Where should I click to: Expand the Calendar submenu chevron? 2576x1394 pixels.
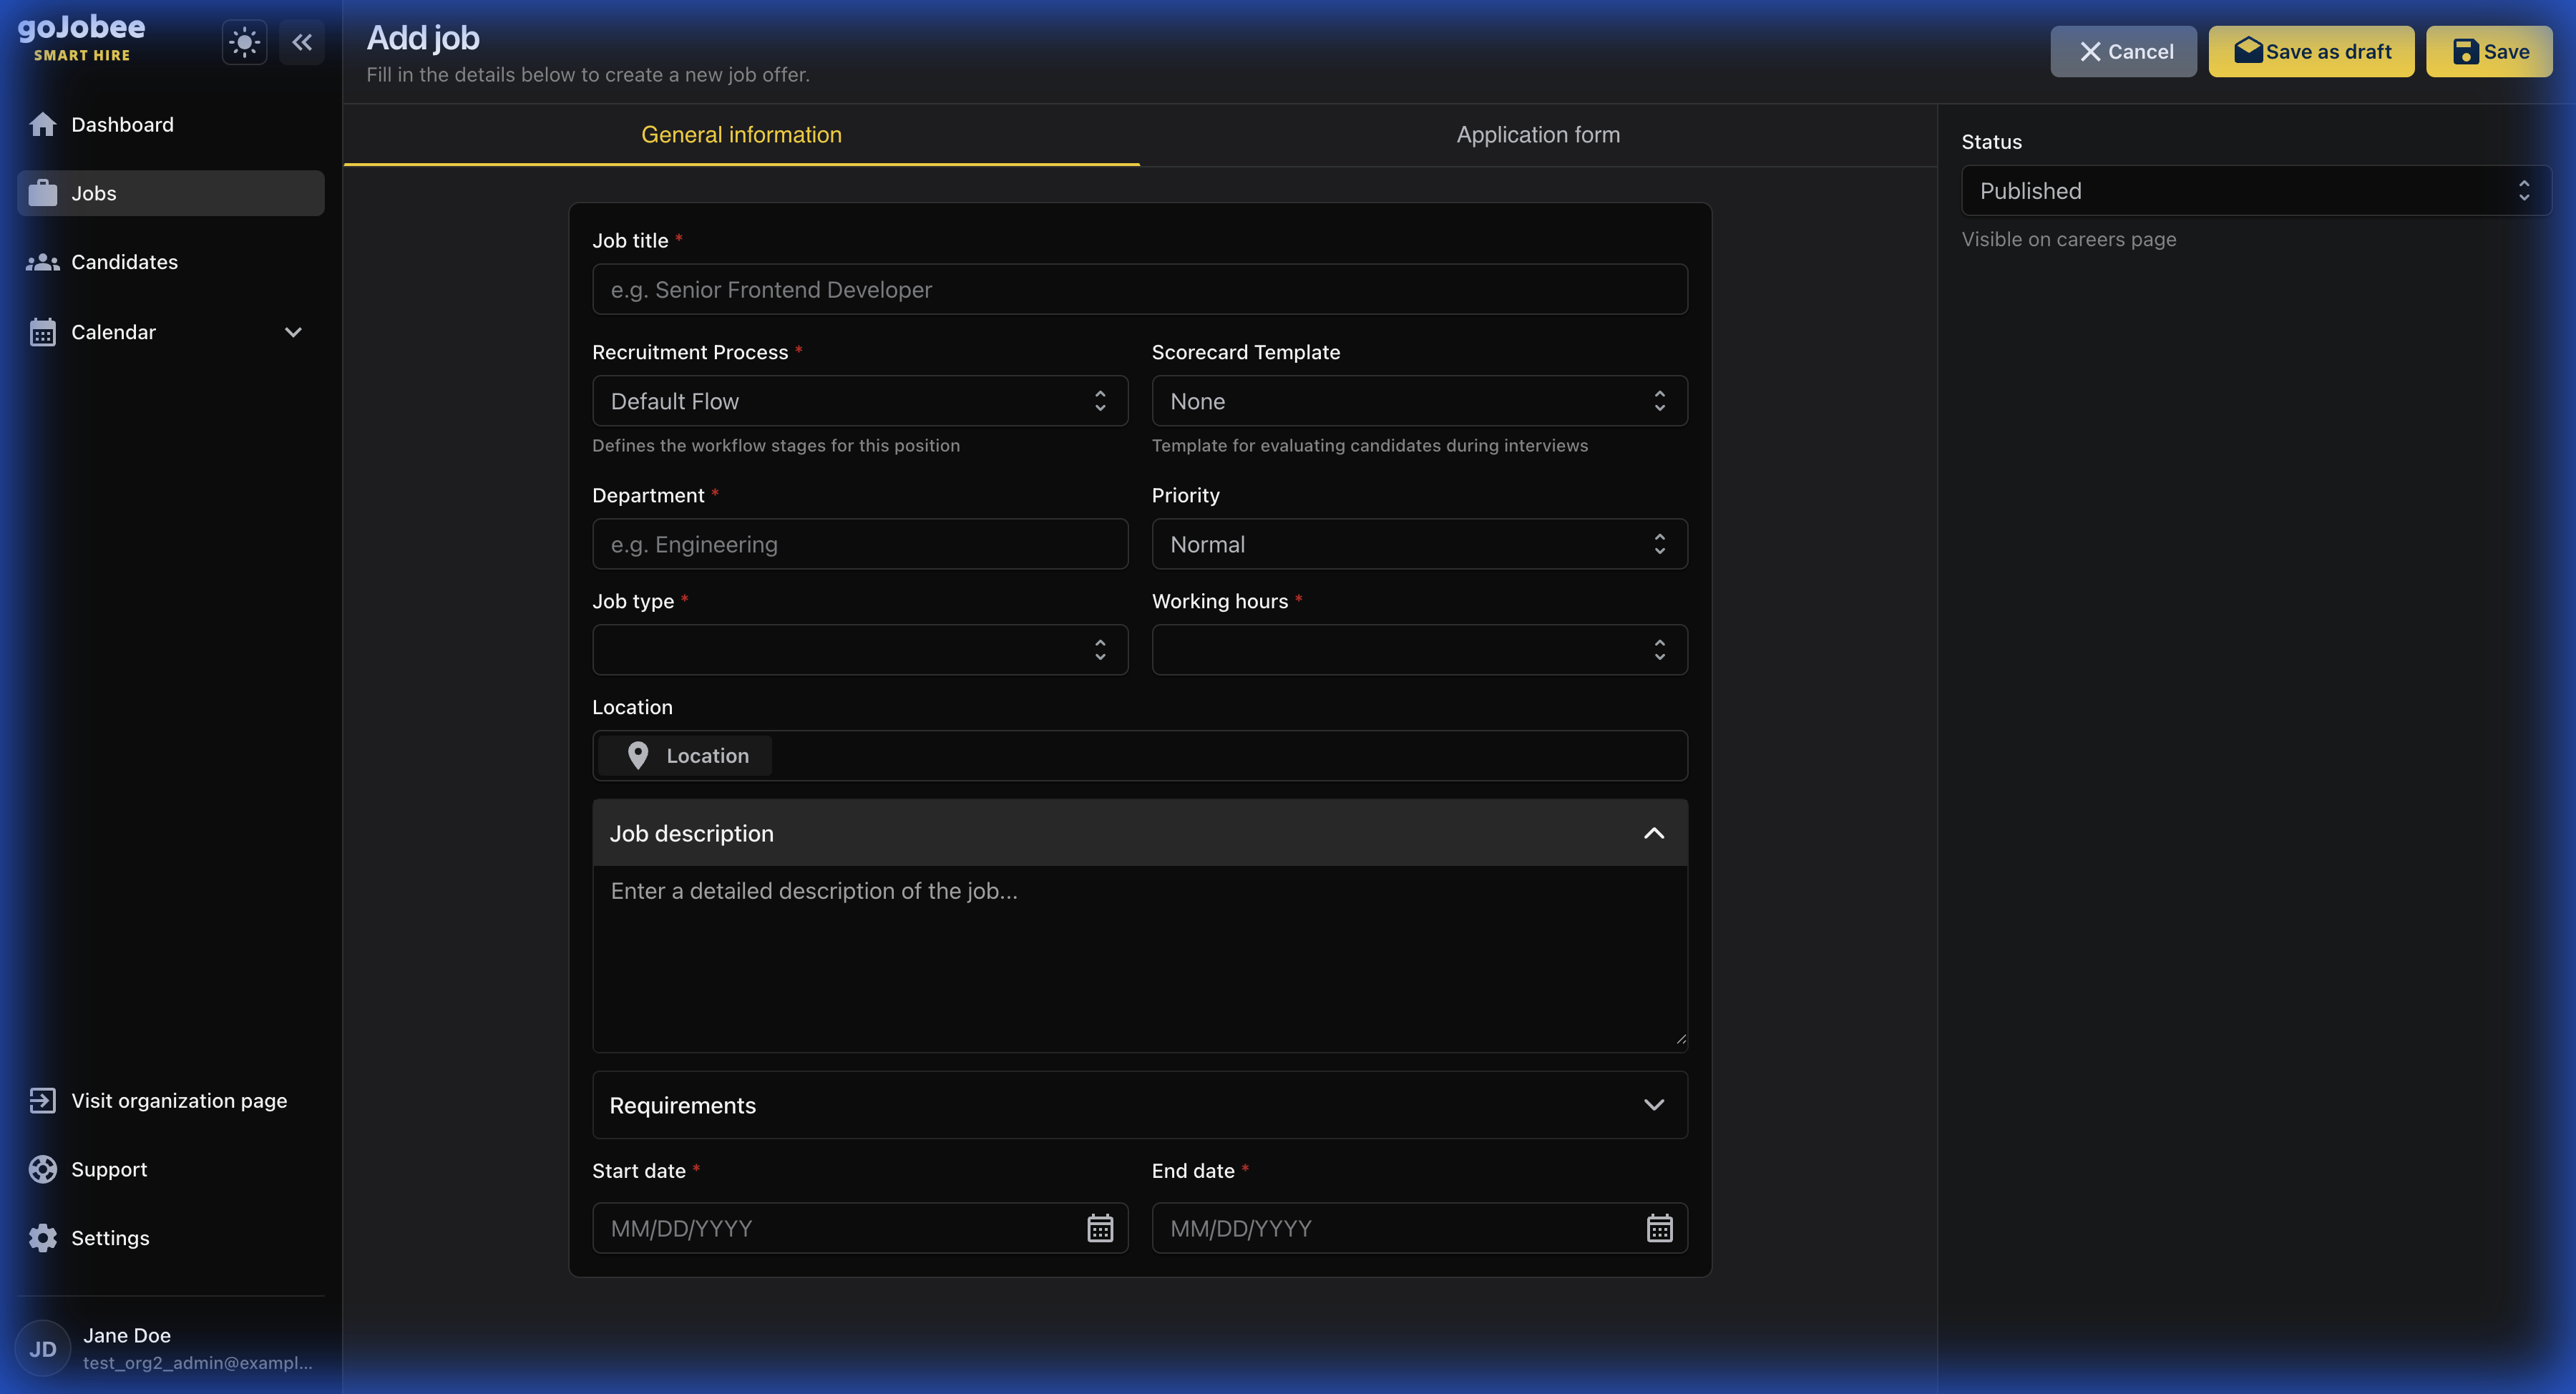click(x=293, y=332)
